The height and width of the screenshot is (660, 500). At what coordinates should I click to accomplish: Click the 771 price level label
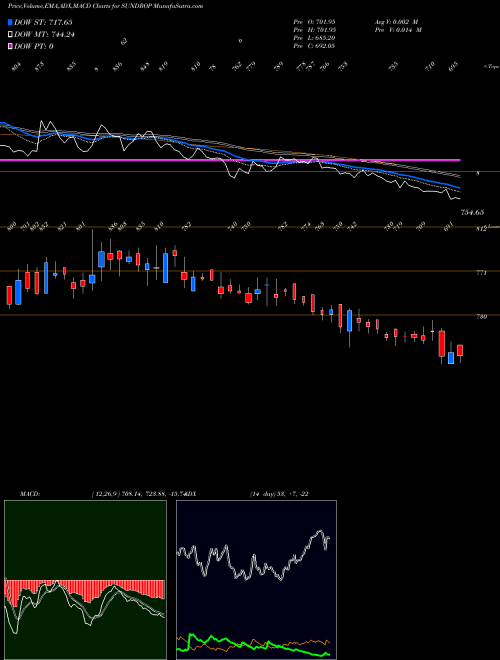click(481, 273)
